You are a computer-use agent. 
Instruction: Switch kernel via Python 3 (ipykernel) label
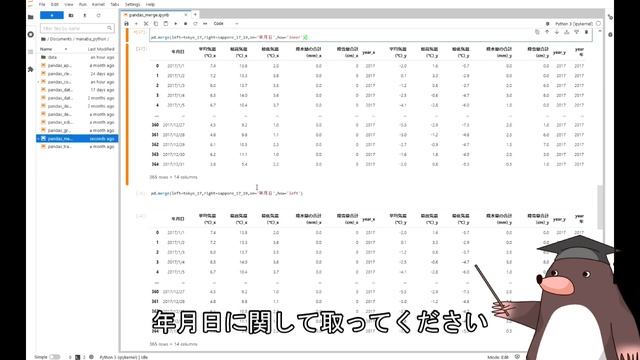coord(573,24)
